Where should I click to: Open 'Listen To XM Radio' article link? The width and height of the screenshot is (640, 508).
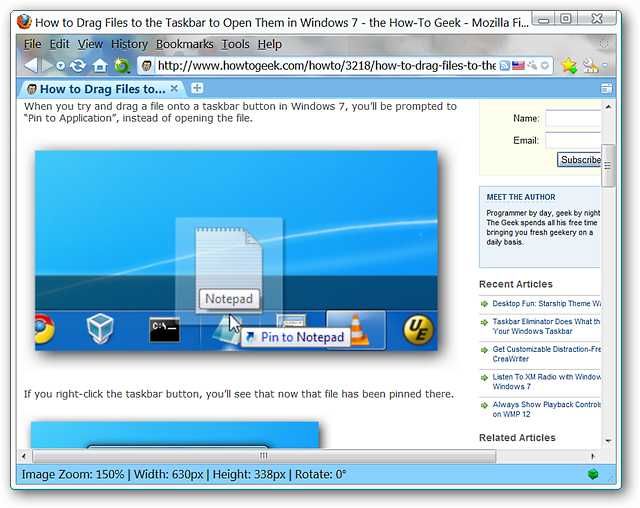pyautogui.click(x=546, y=382)
